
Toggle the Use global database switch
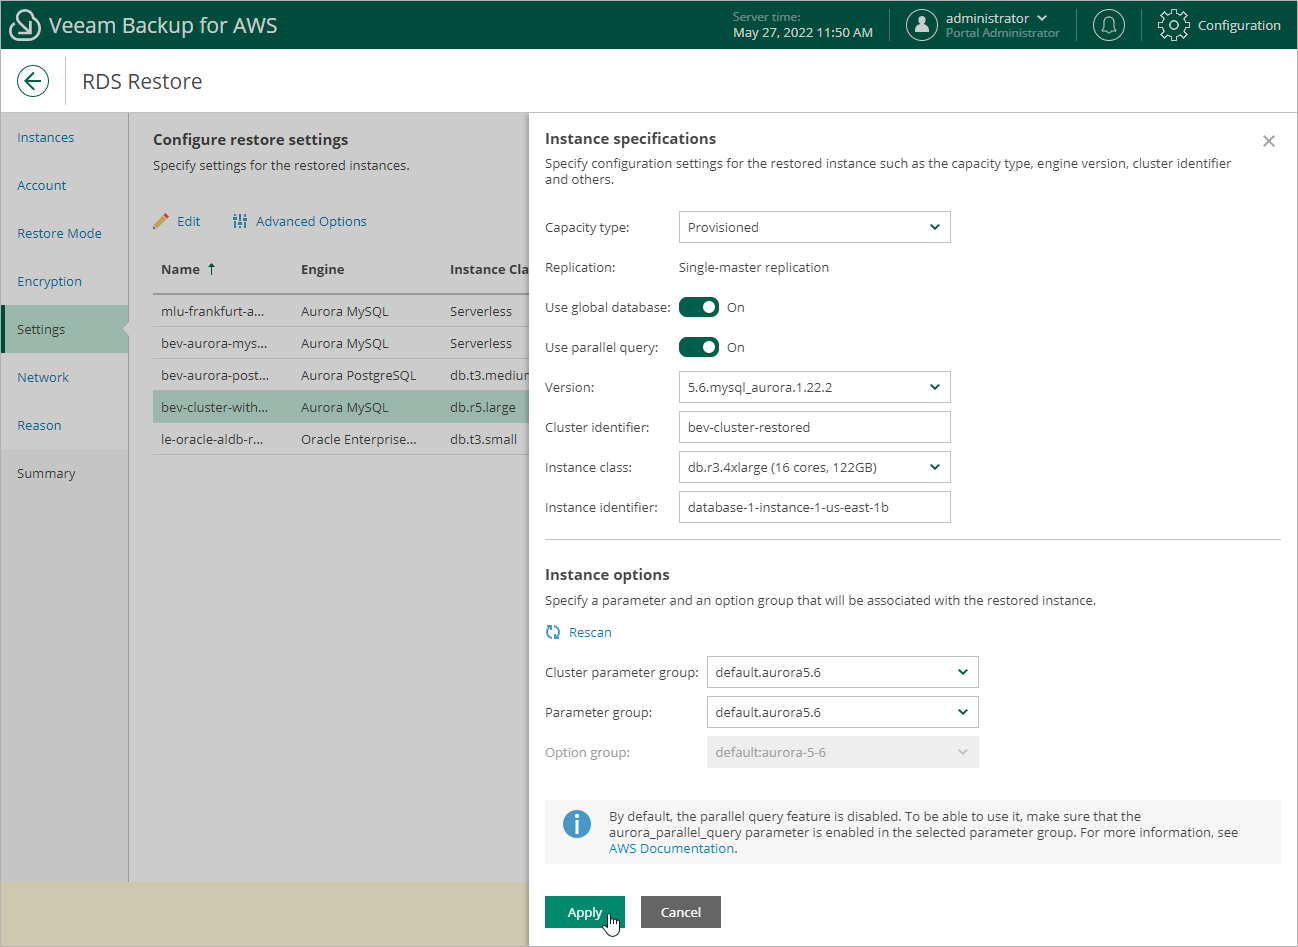699,307
